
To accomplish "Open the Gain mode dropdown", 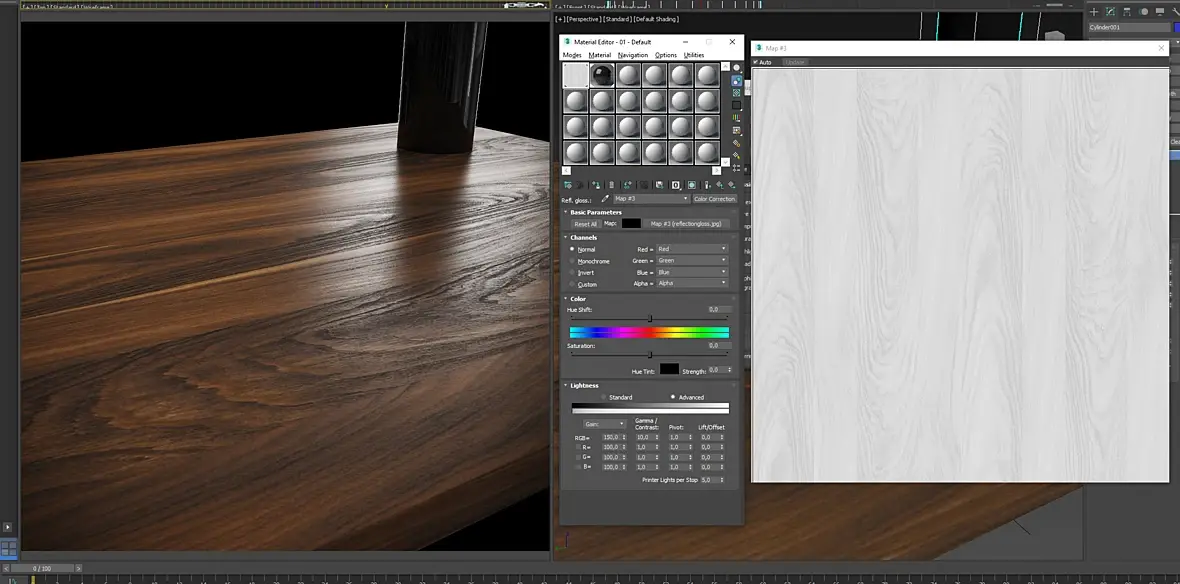I will [x=605, y=424].
